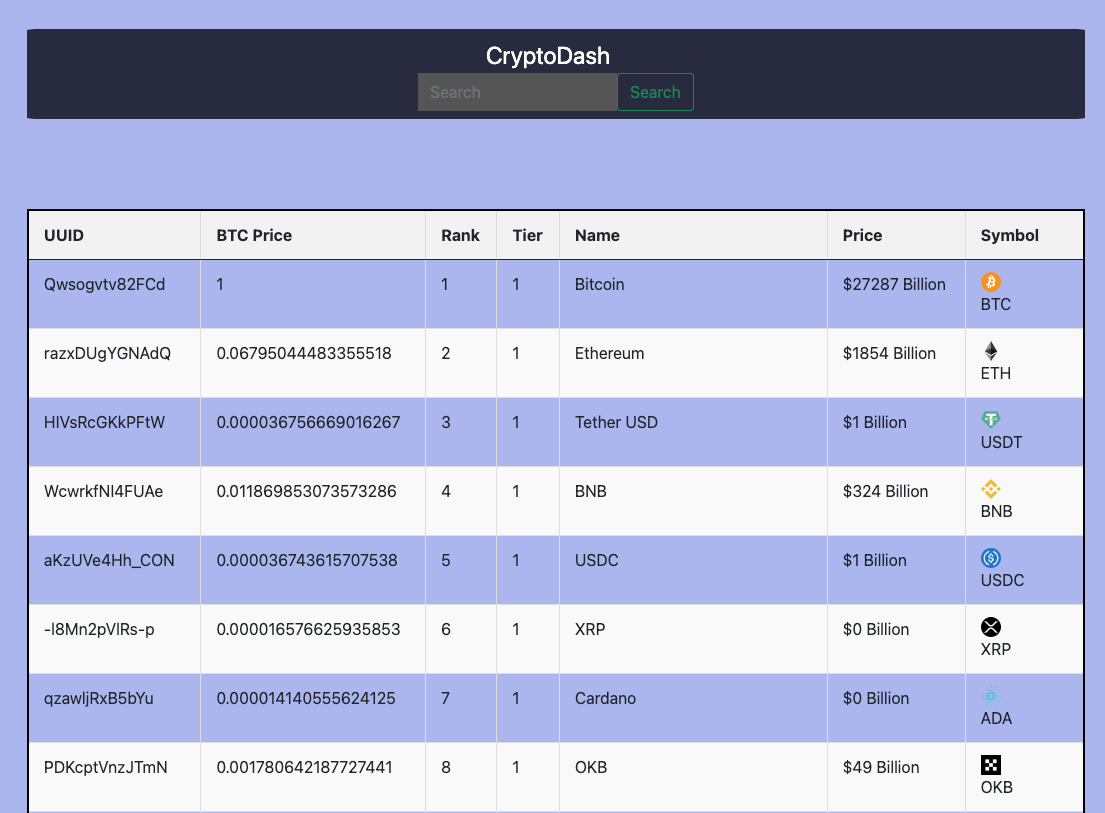This screenshot has height=813, width=1105.
Task: Click the Ethereum name cell
Action: tap(609, 353)
